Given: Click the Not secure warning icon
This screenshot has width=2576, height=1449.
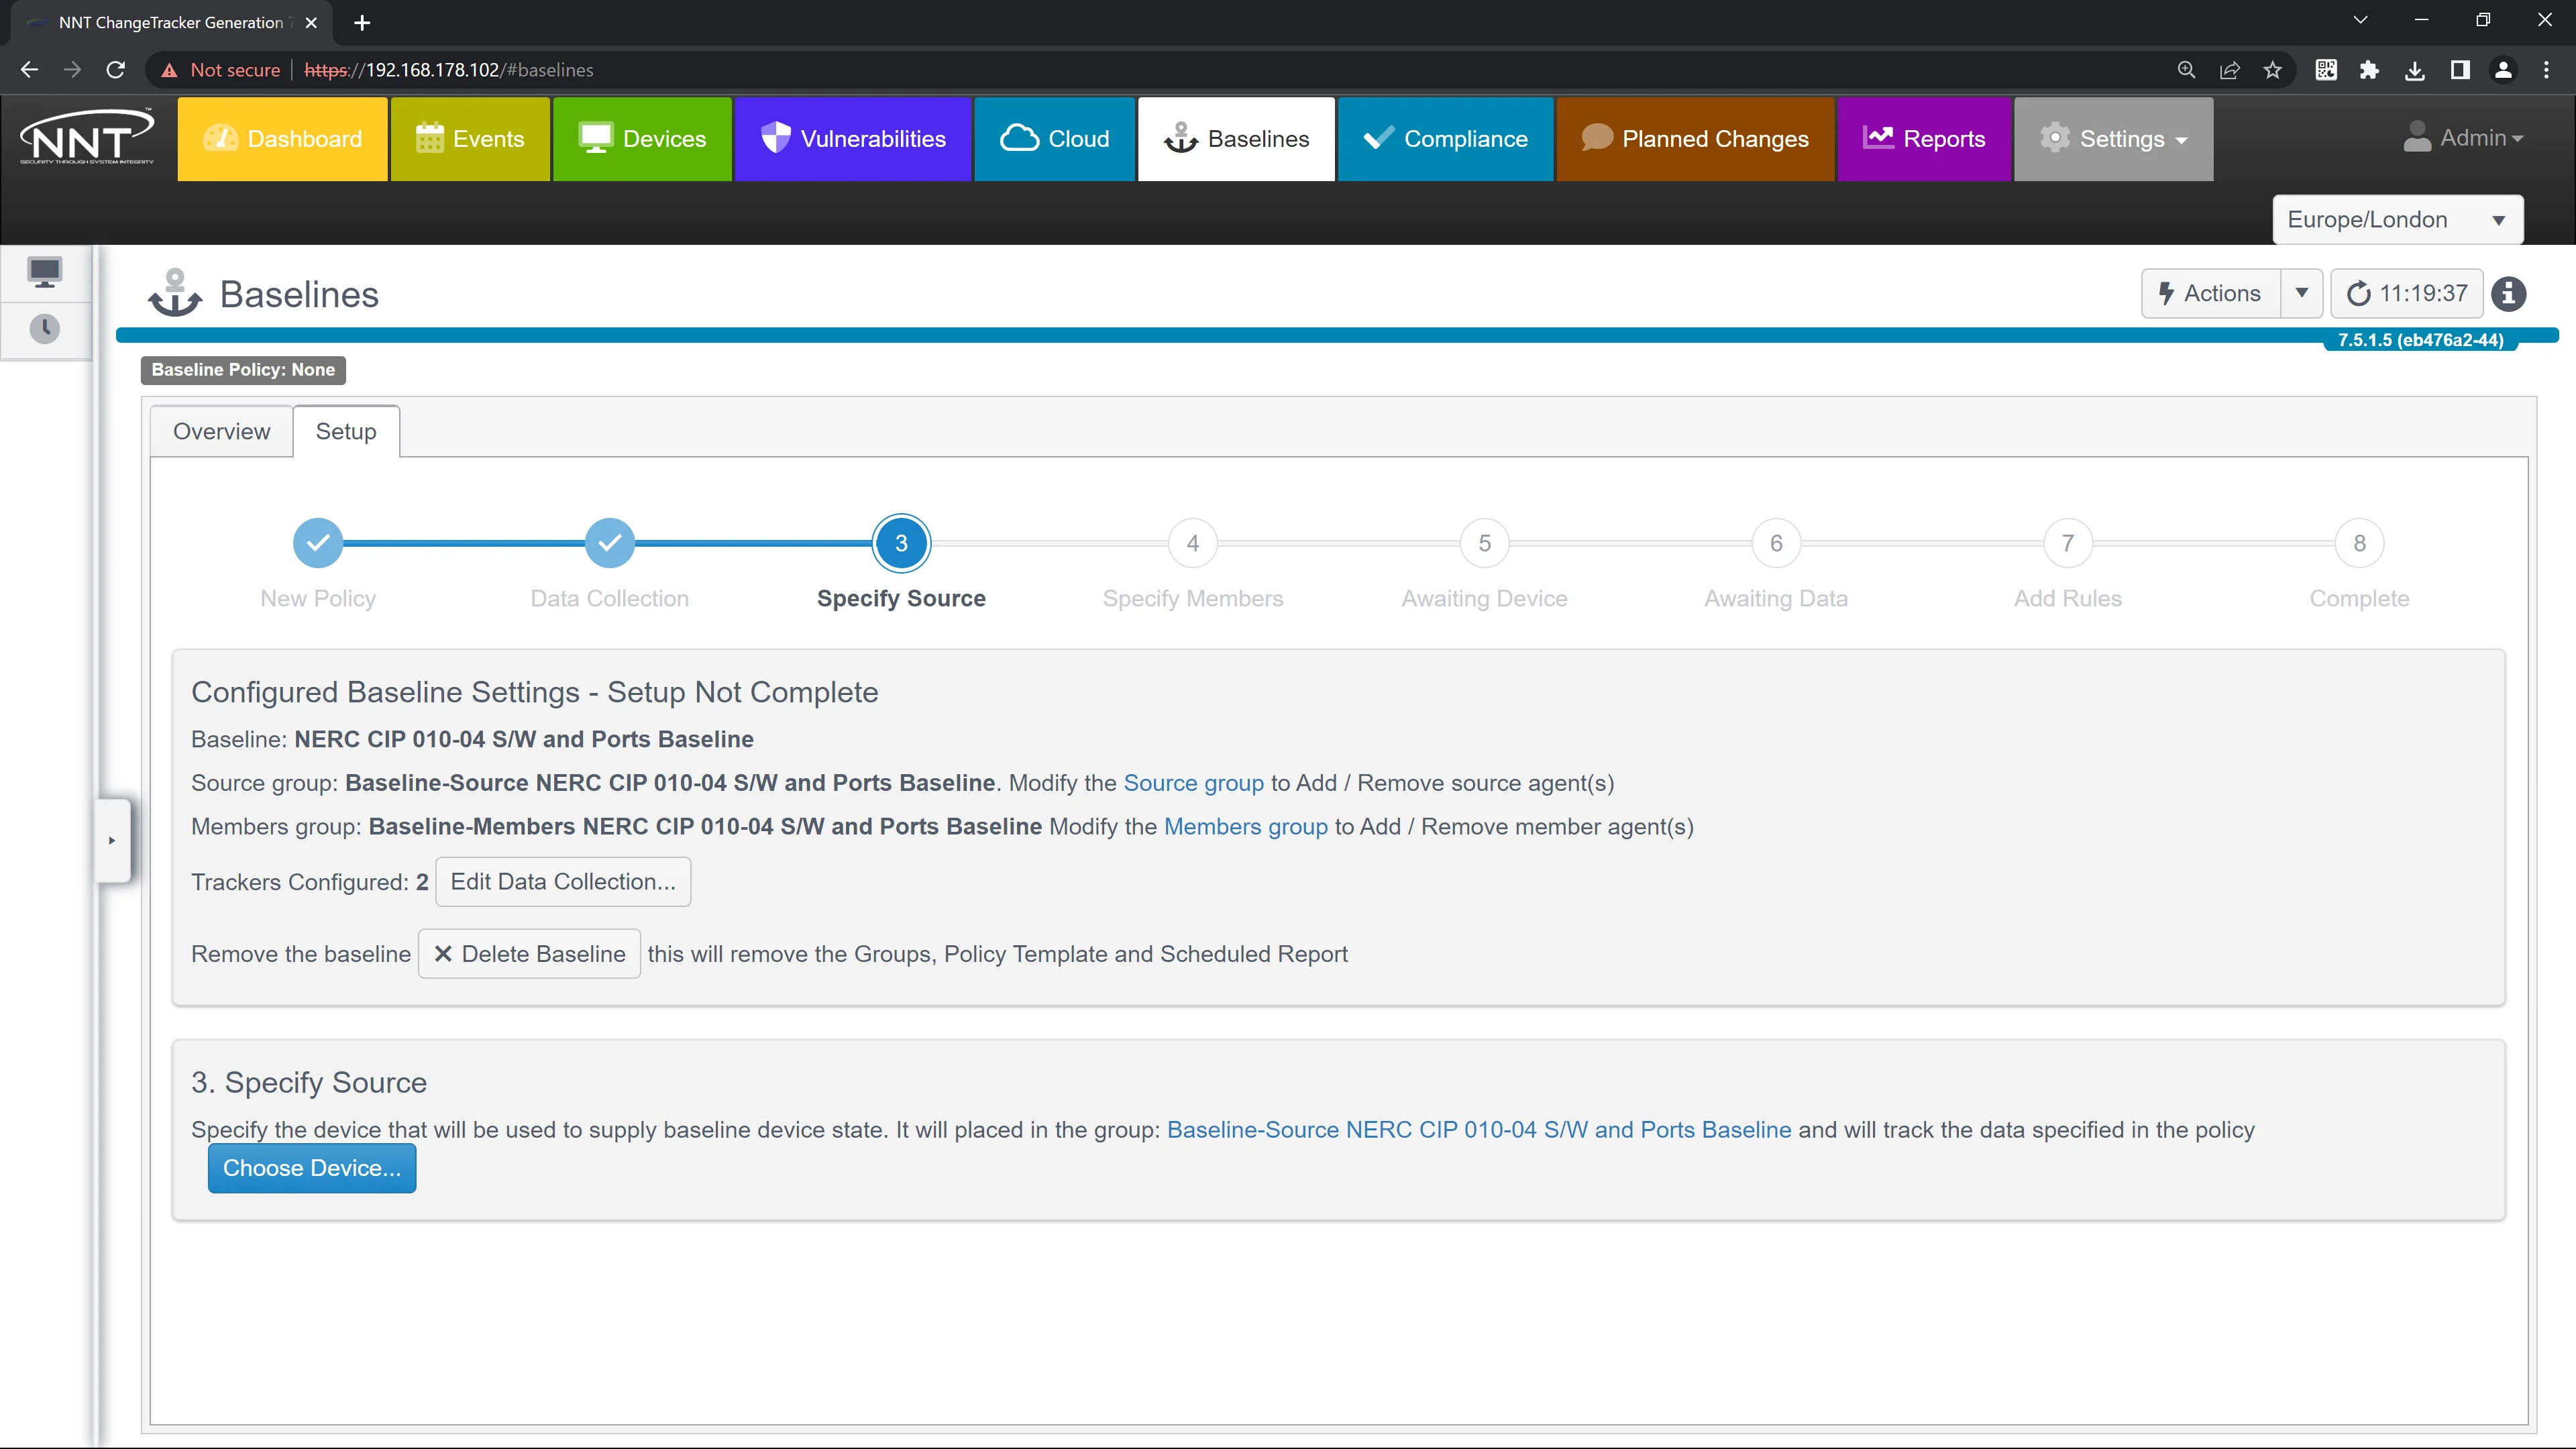Looking at the screenshot, I should click(169, 70).
